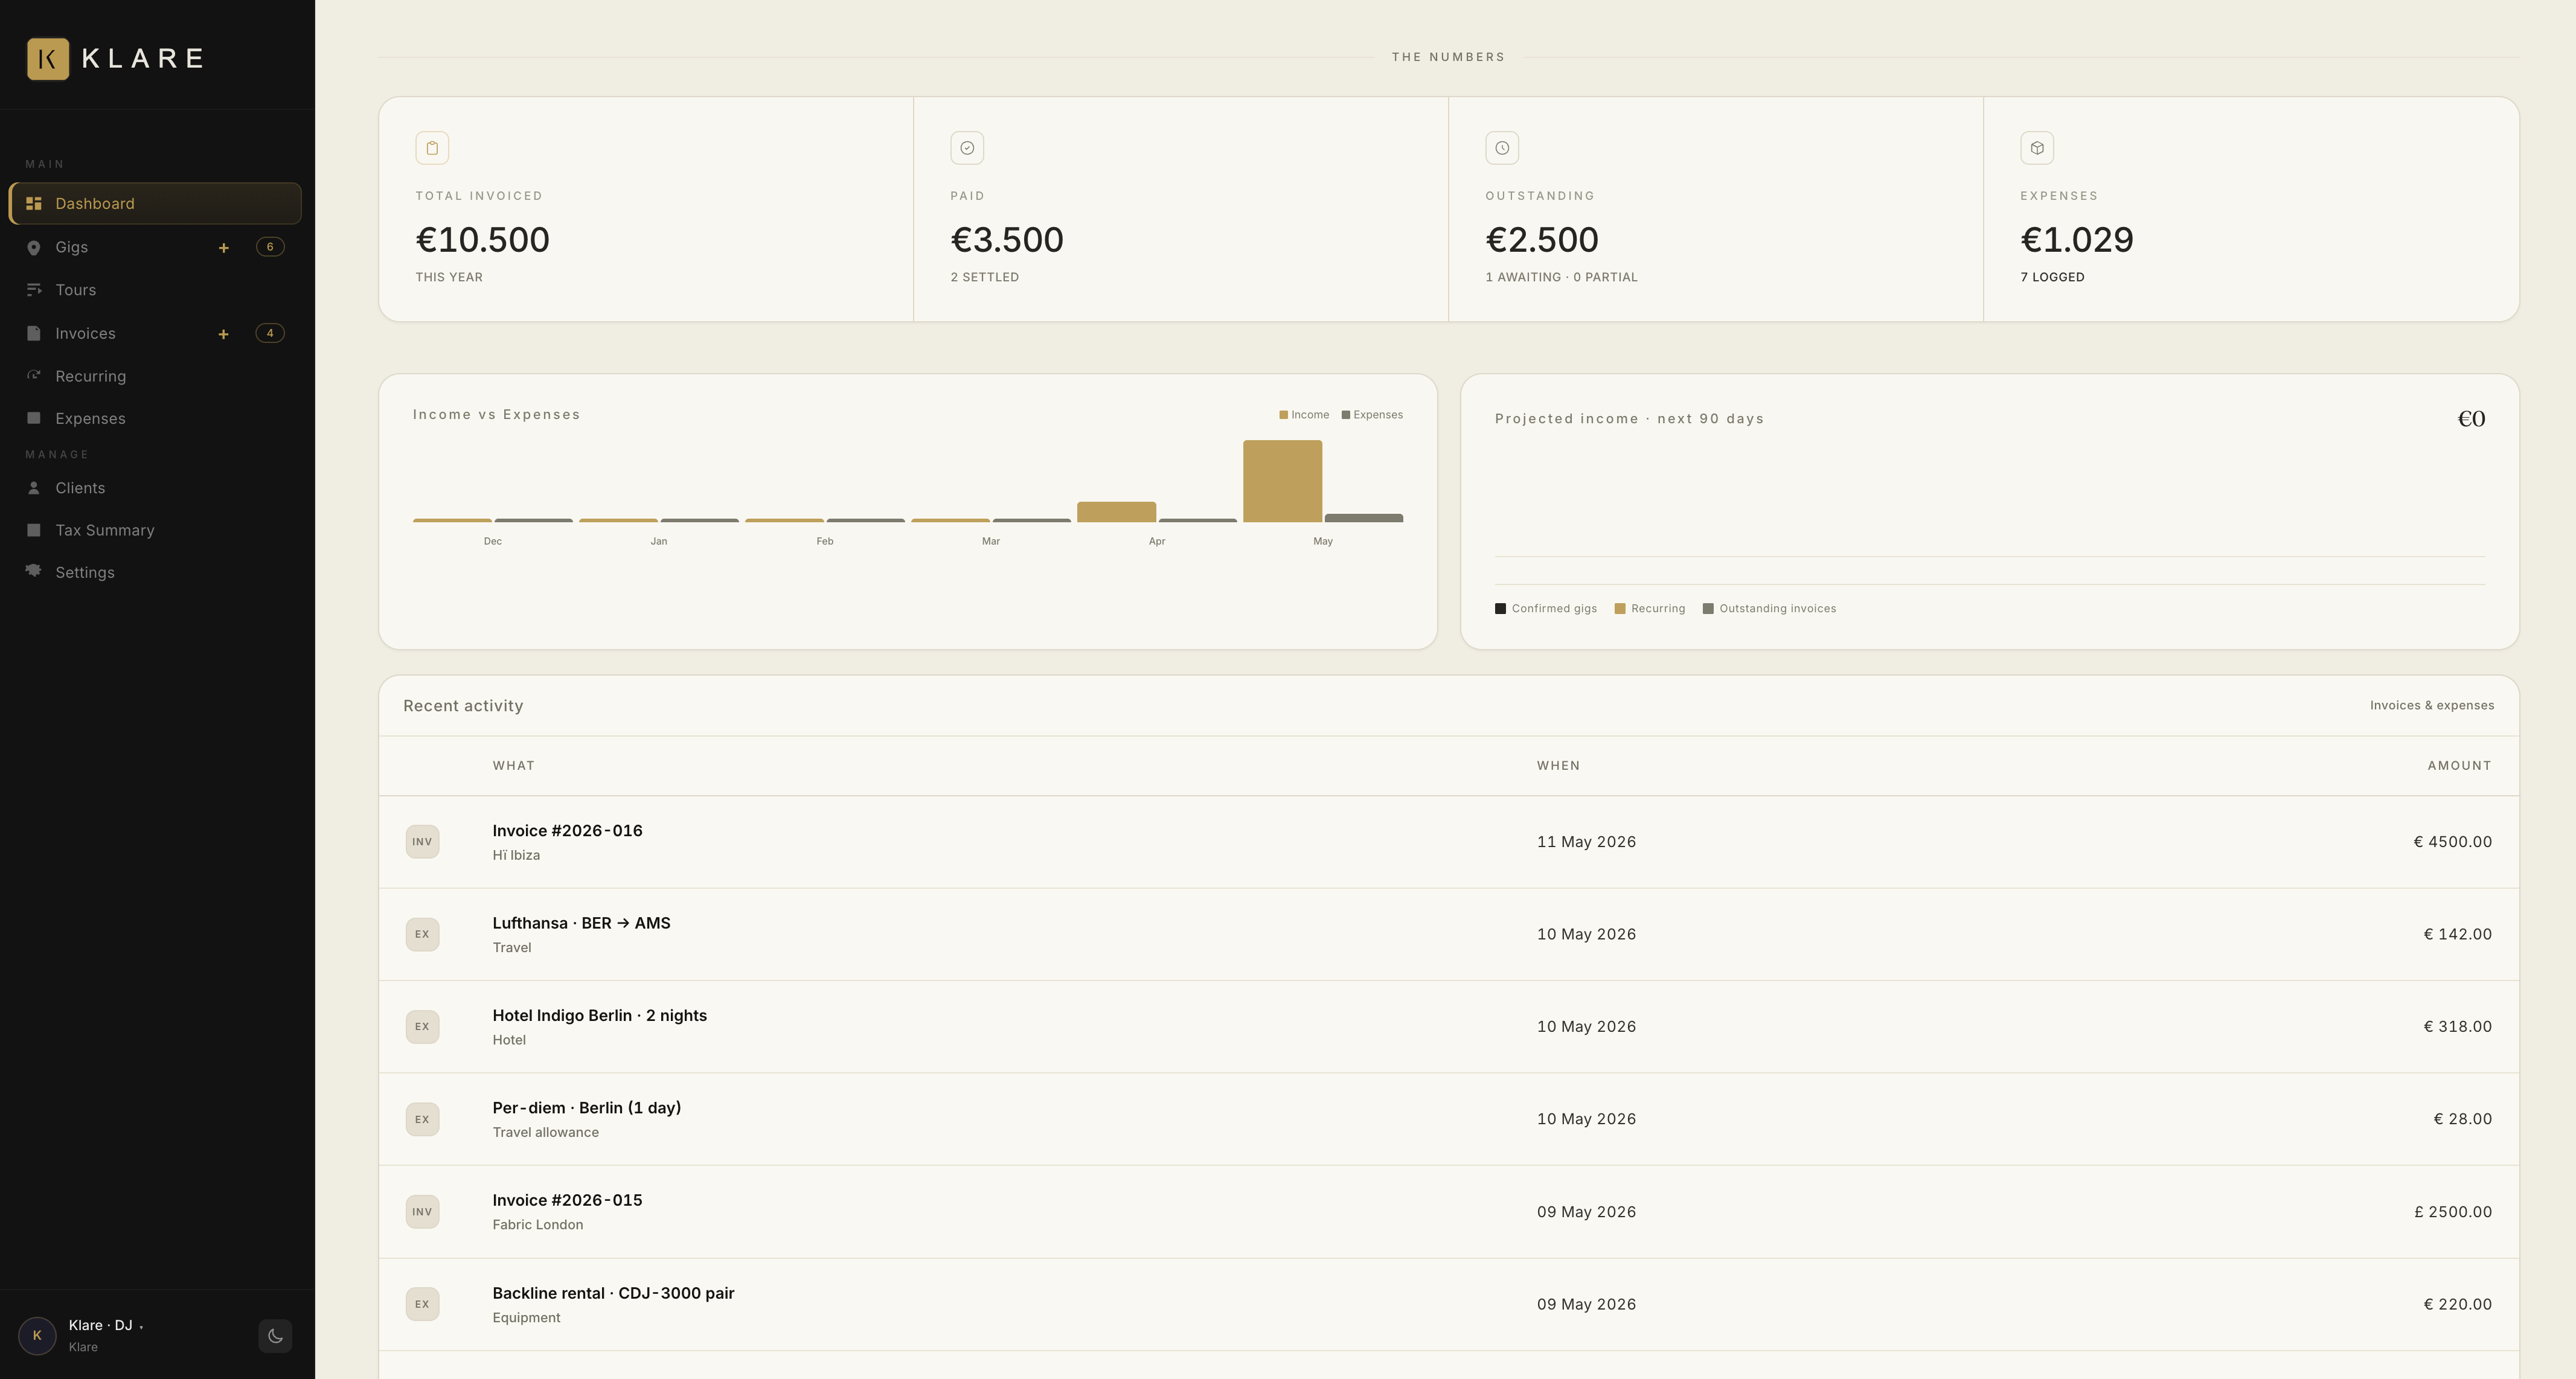2576x1379 pixels.
Task: Toggle dark mode with moon icon
Action: pos(275,1336)
